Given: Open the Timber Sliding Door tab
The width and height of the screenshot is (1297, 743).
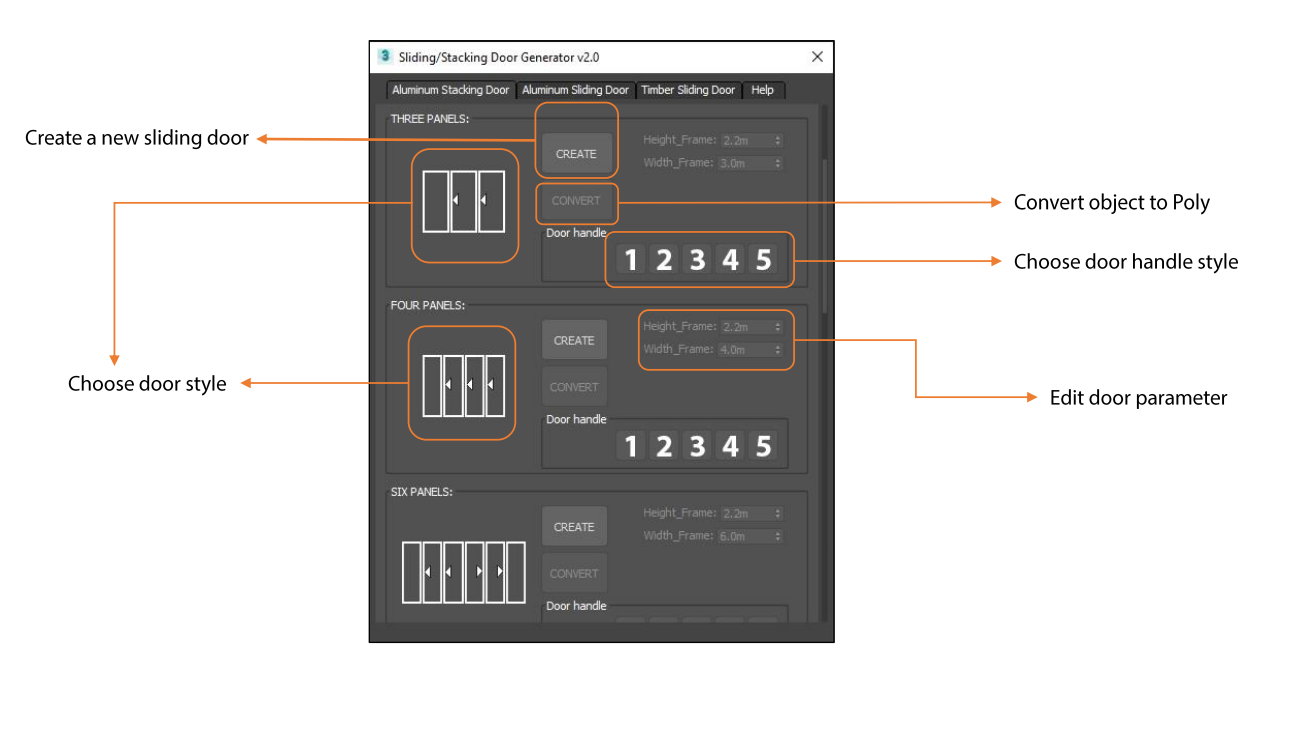Looking at the screenshot, I should (688, 90).
